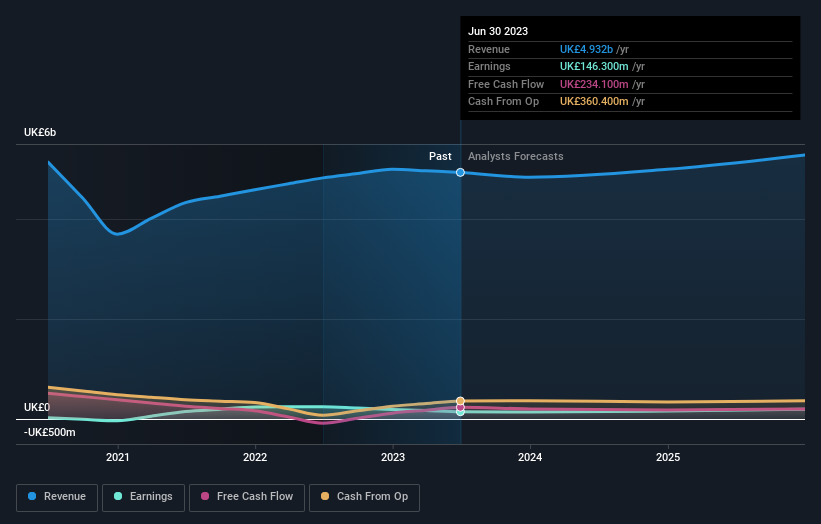Click the UK£234.100m free cash flow value
The image size is (821, 524).
(x=594, y=84)
